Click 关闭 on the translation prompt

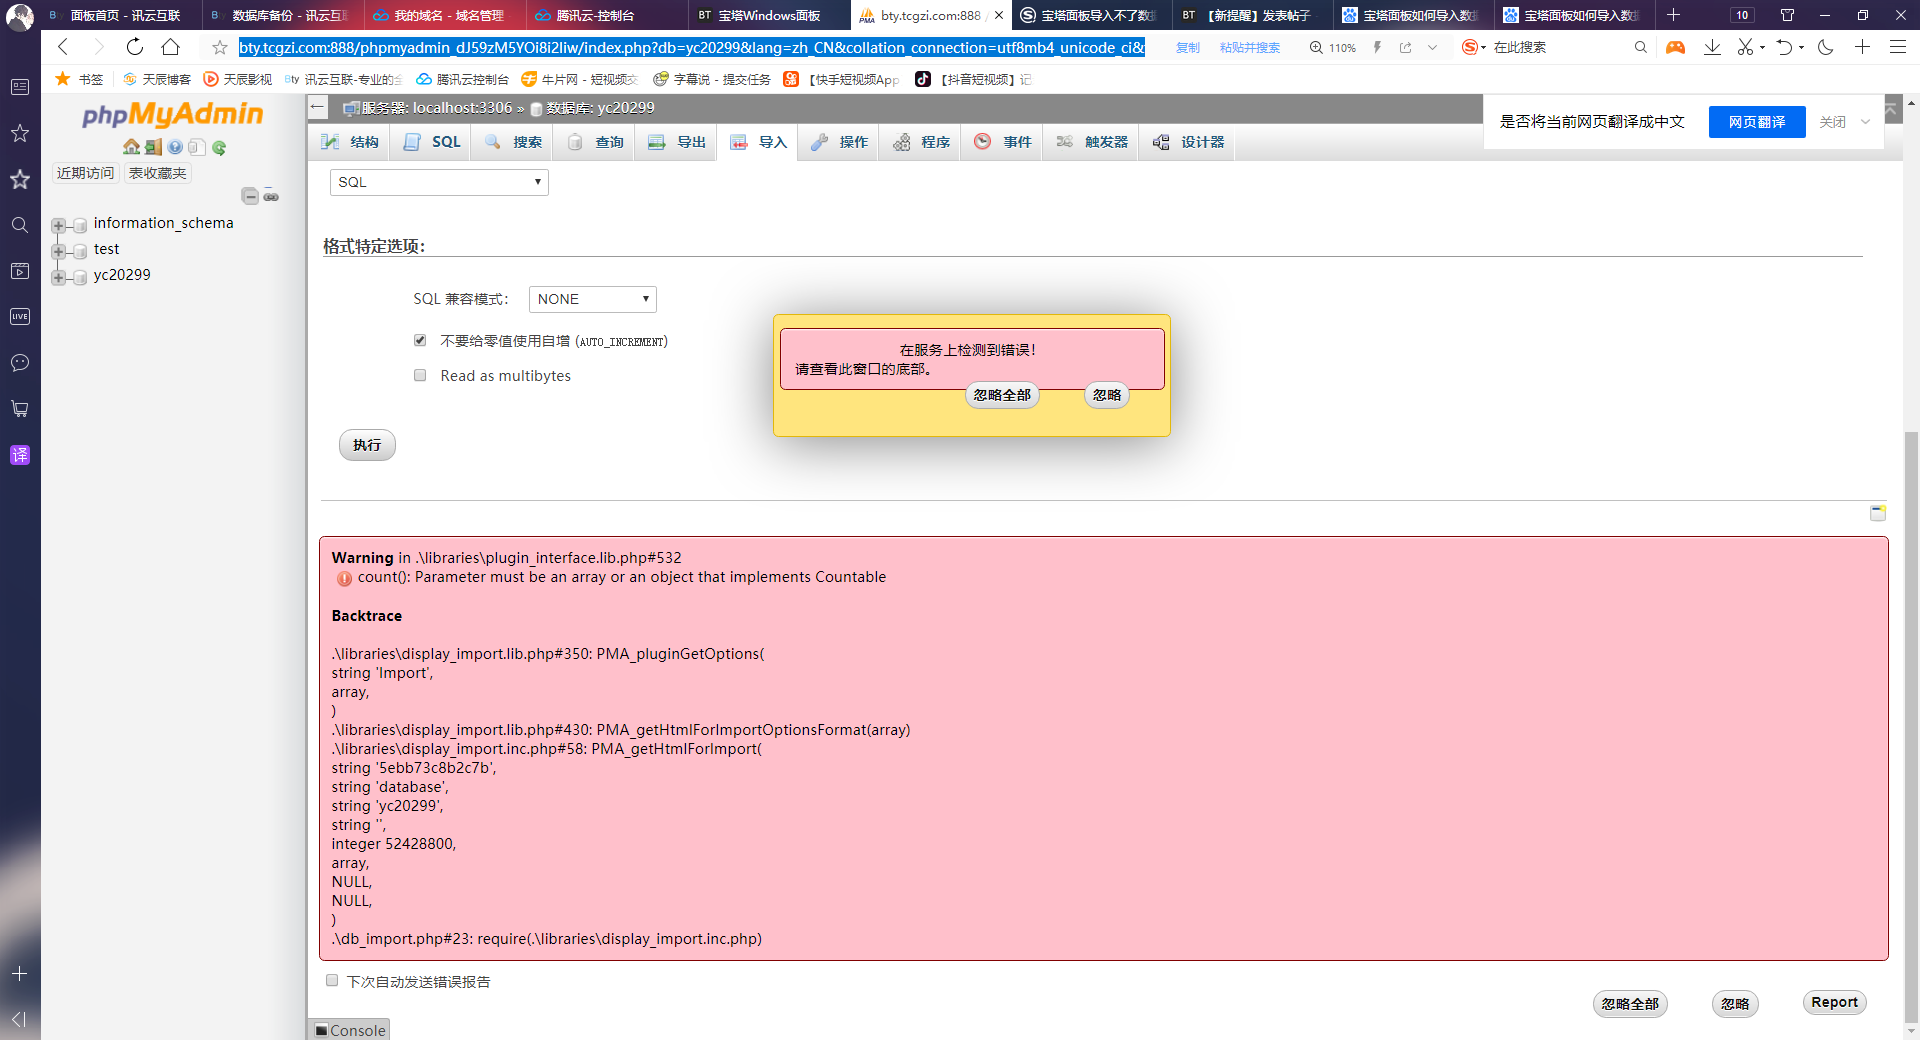coord(1832,122)
